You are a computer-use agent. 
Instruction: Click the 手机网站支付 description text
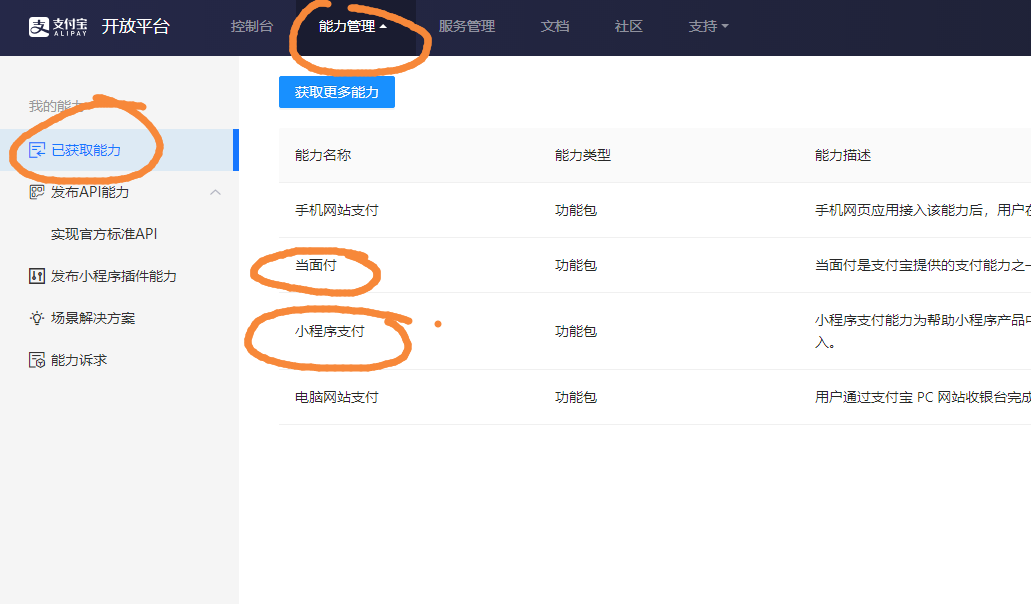point(923,210)
